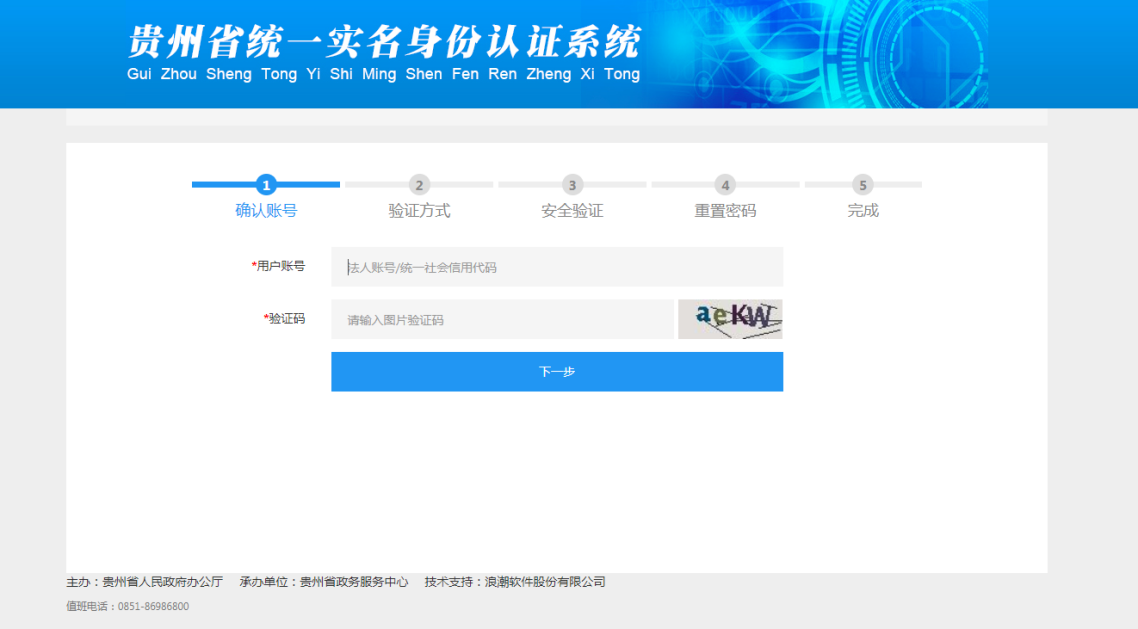The height and width of the screenshot is (629, 1138).
Task: Click the step 4 circle icon
Action: point(725,185)
